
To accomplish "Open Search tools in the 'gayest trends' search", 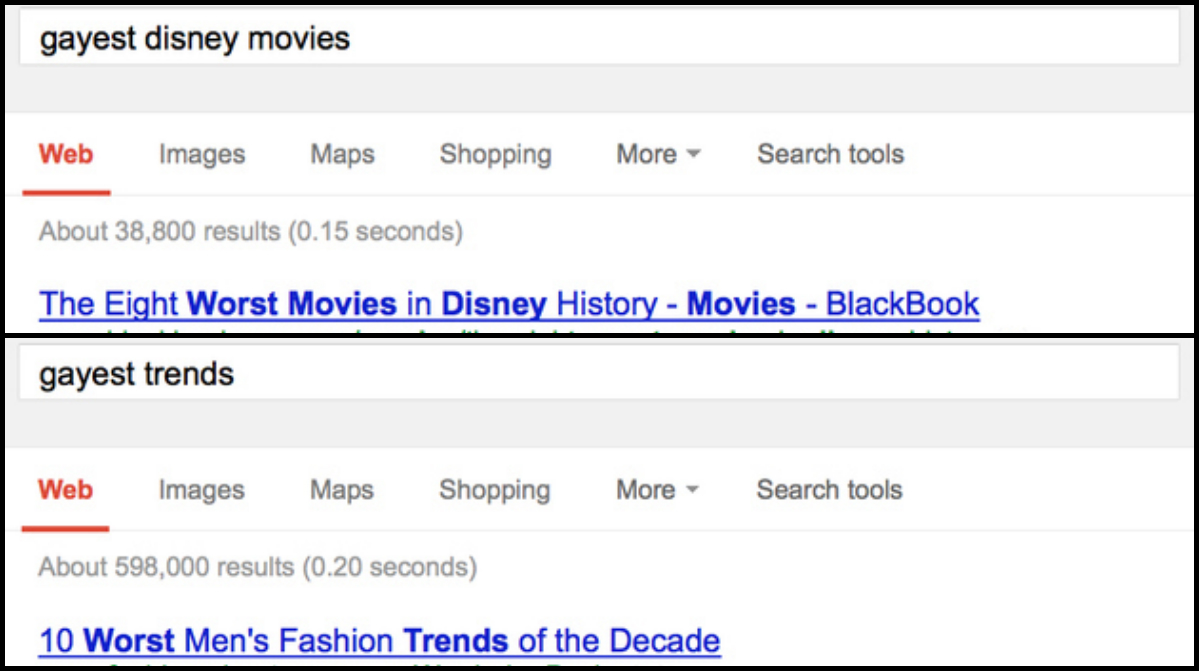I will [x=829, y=490].
